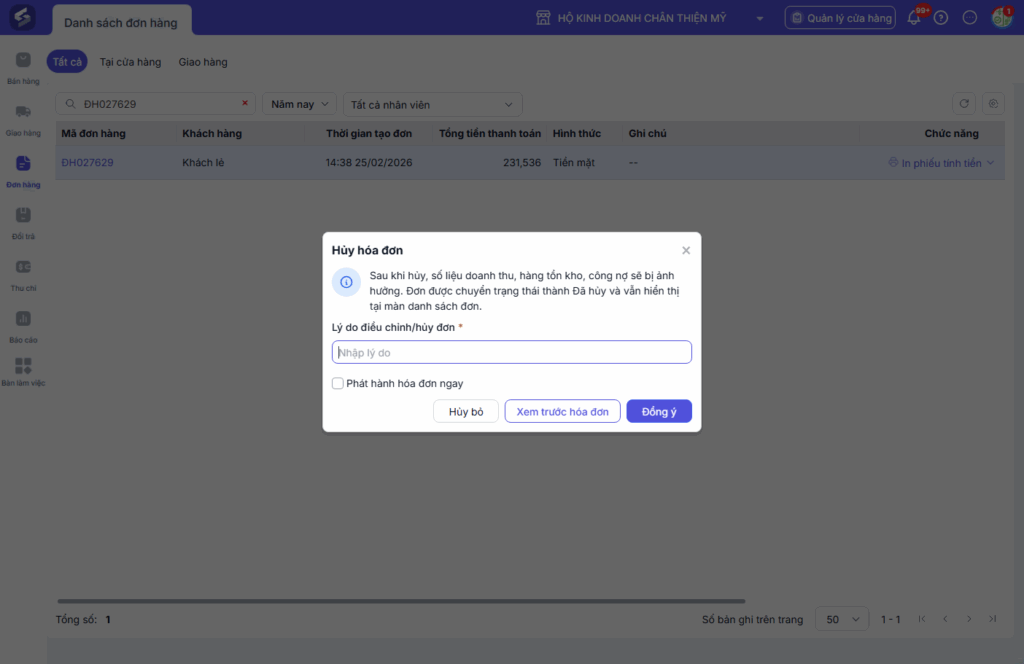
Task: Open the records per page dropdown 50
Action: point(842,619)
